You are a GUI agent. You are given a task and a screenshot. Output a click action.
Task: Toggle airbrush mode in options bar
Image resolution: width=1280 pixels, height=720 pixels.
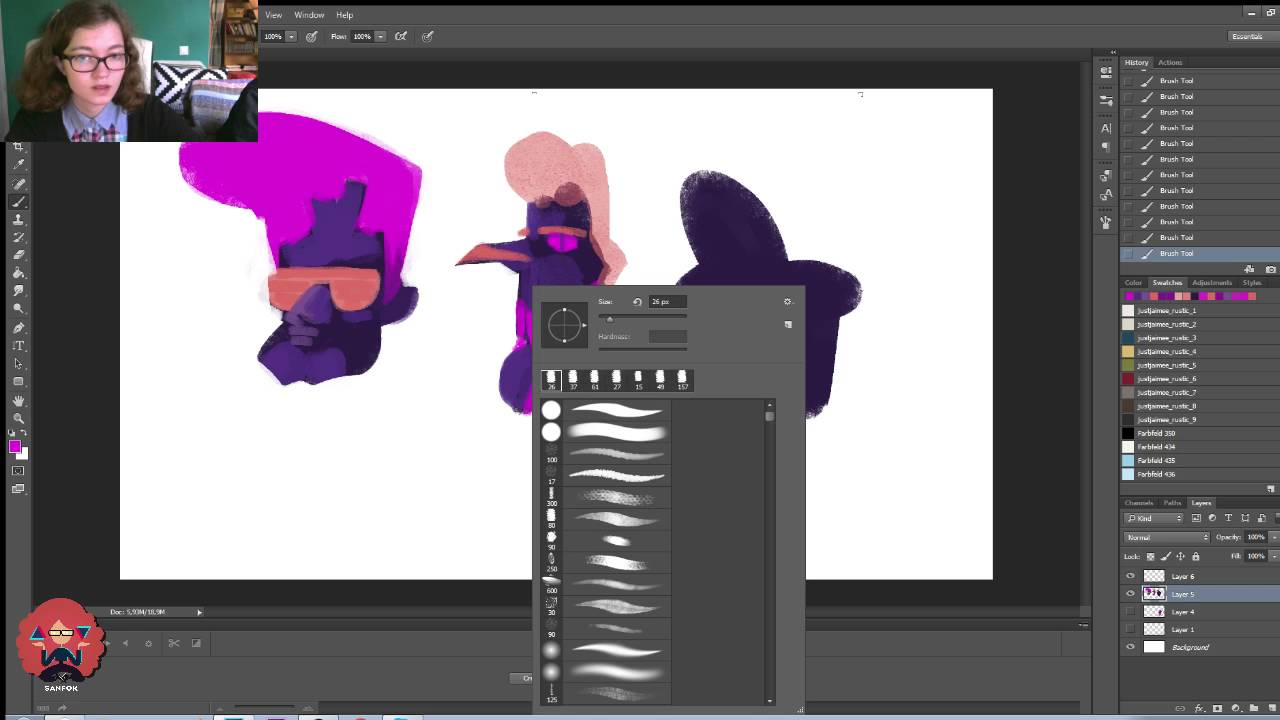pyautogui.click(x=401, y=36)
